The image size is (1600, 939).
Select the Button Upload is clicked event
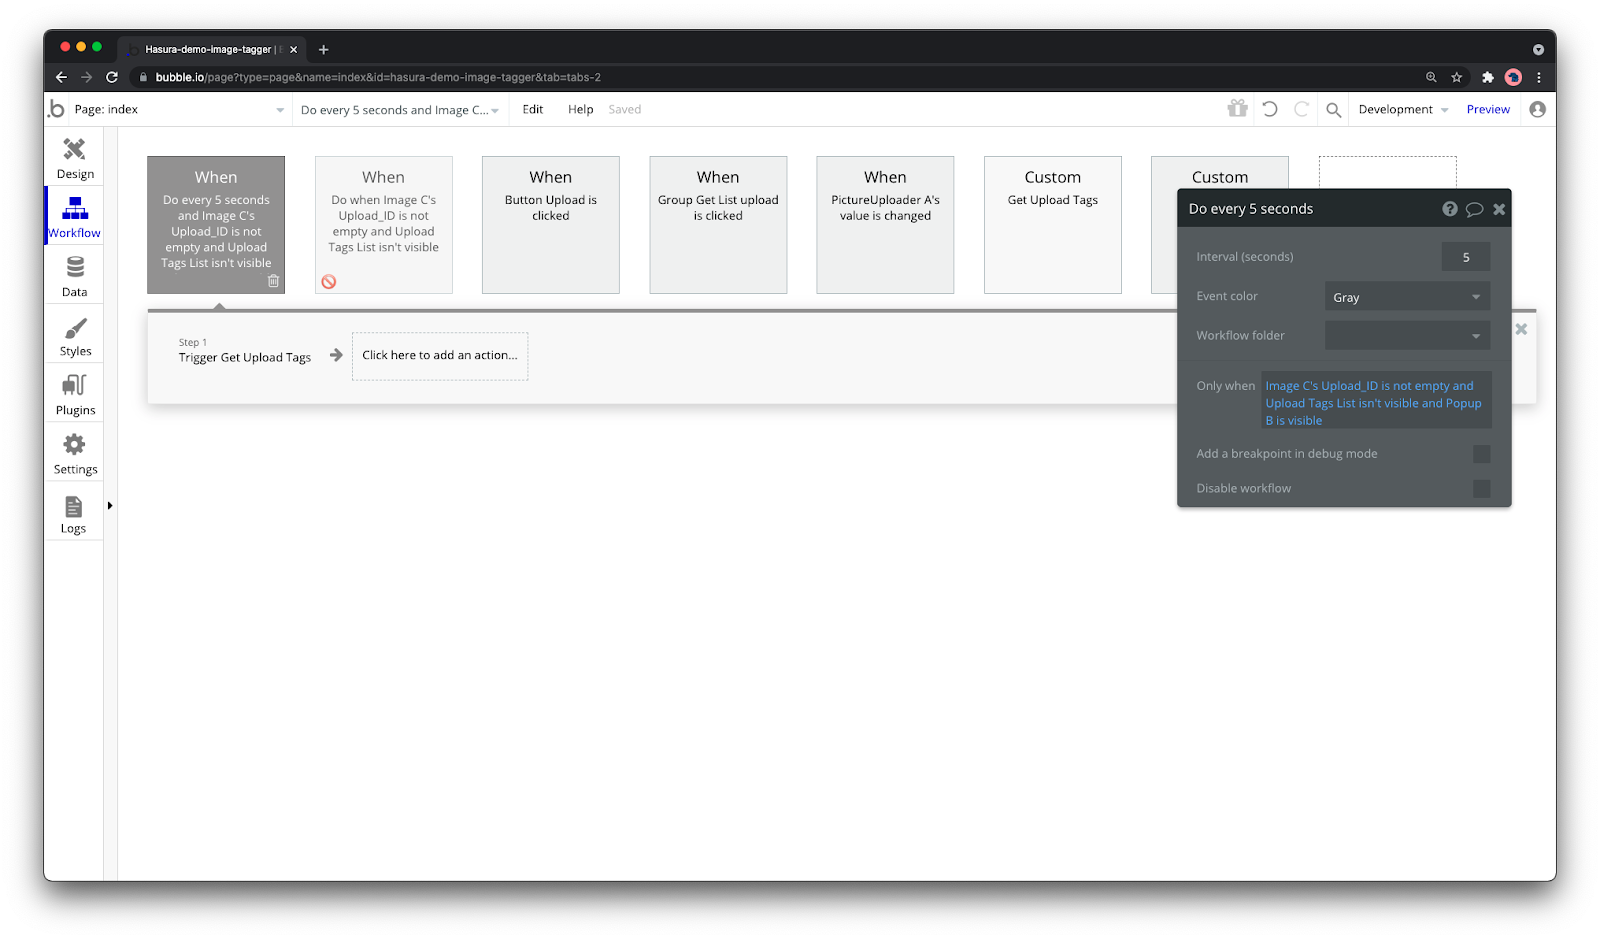pyautogui.click(x=551, y=225)
